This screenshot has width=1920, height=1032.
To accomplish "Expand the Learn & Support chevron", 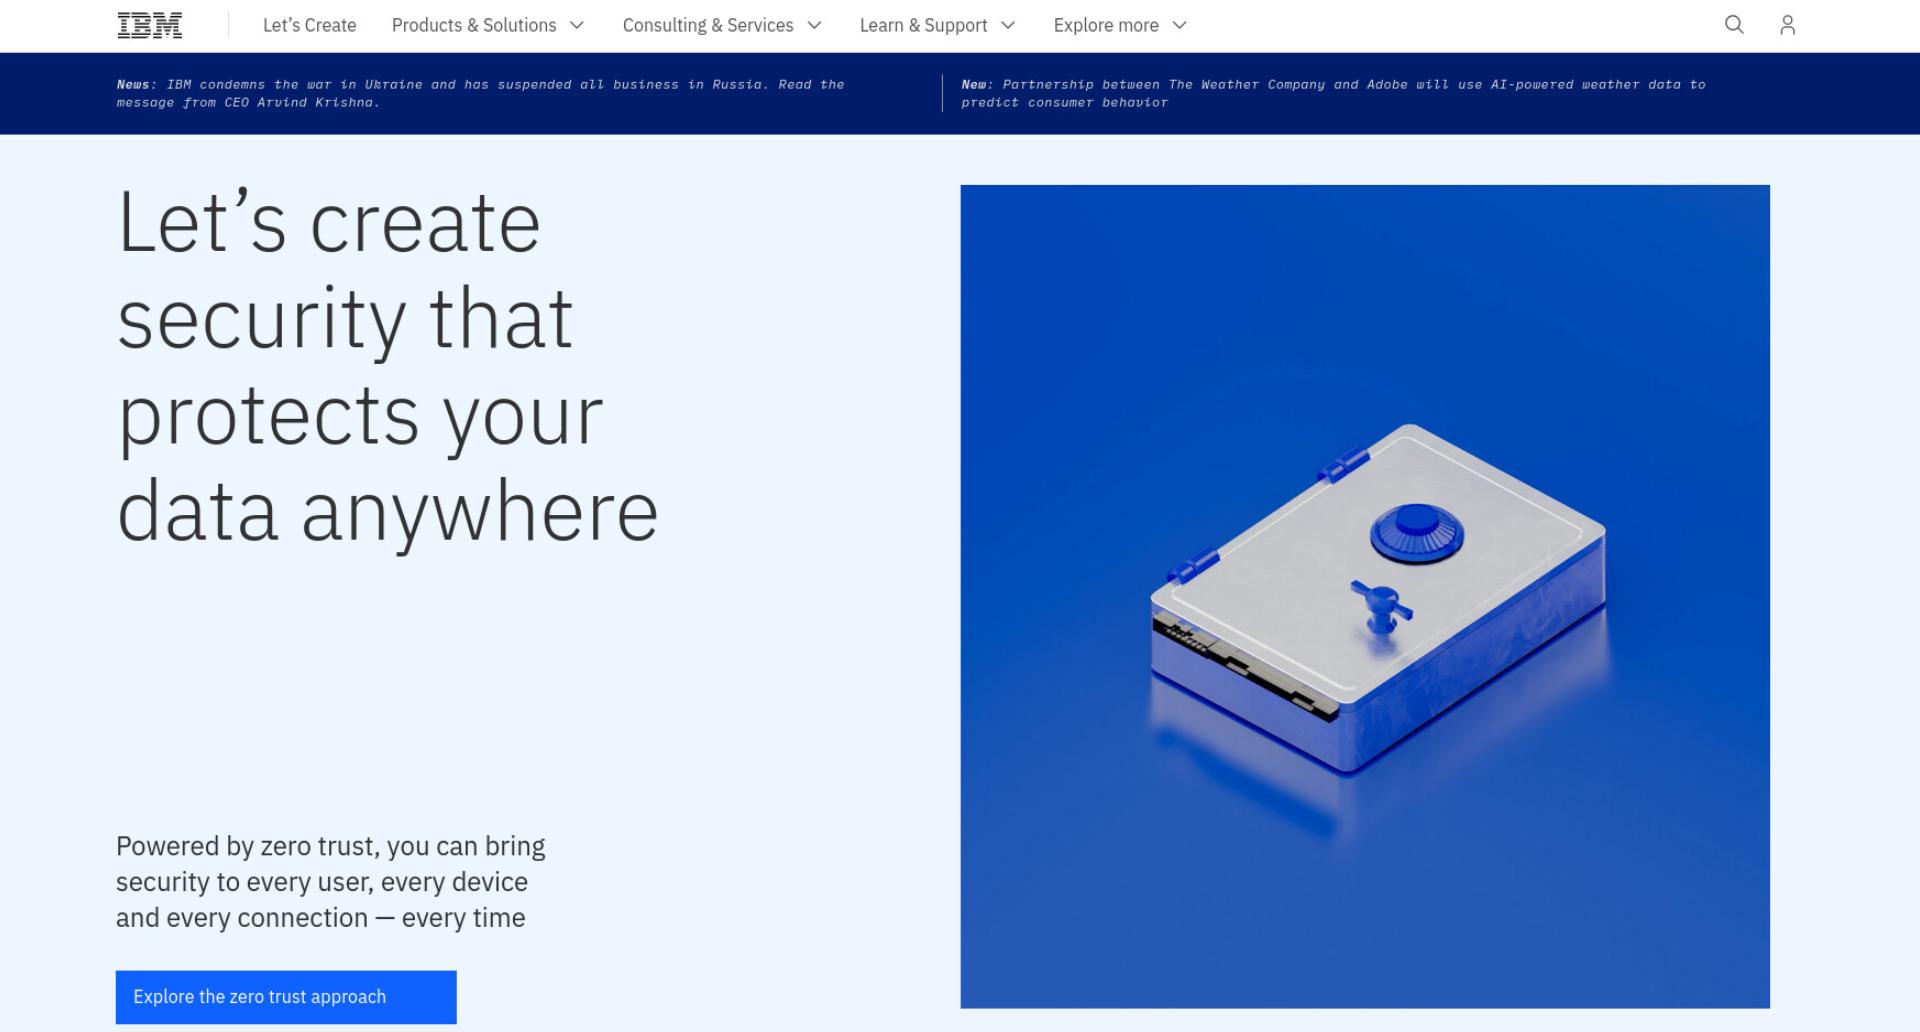I will tap(1008, 25).
